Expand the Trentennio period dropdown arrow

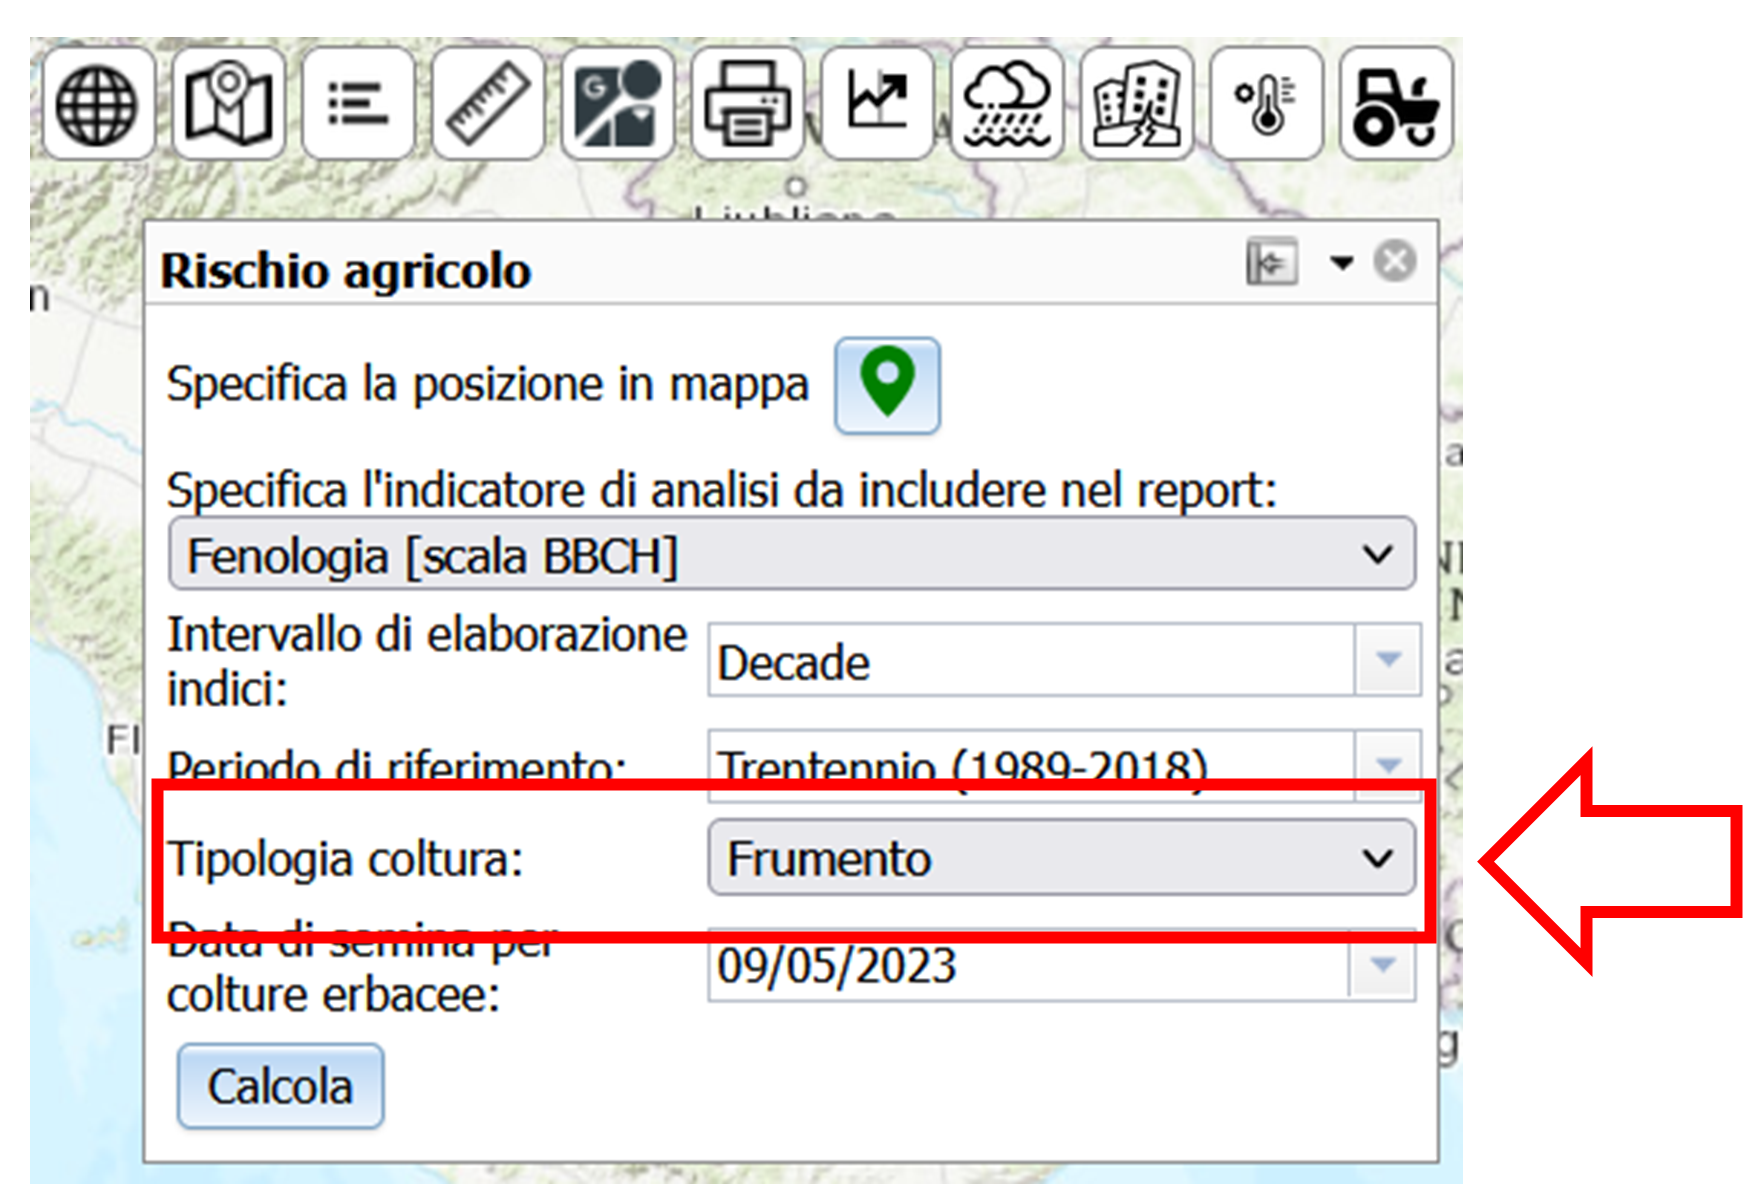click(x=1387, y=765)
